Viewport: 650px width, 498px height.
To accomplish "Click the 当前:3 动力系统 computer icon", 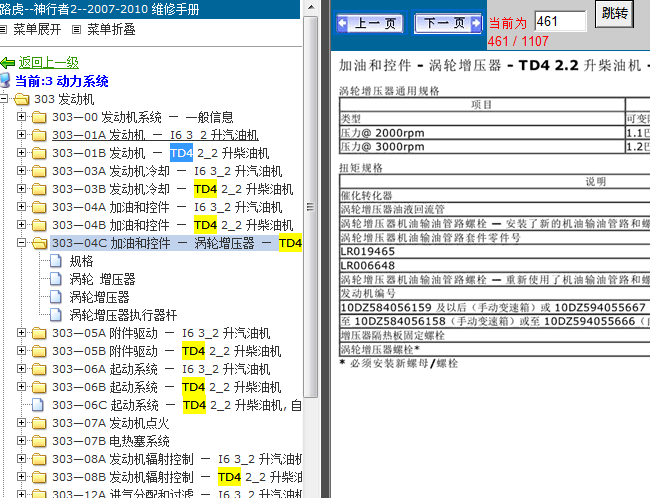I will [x=5, y=80].
